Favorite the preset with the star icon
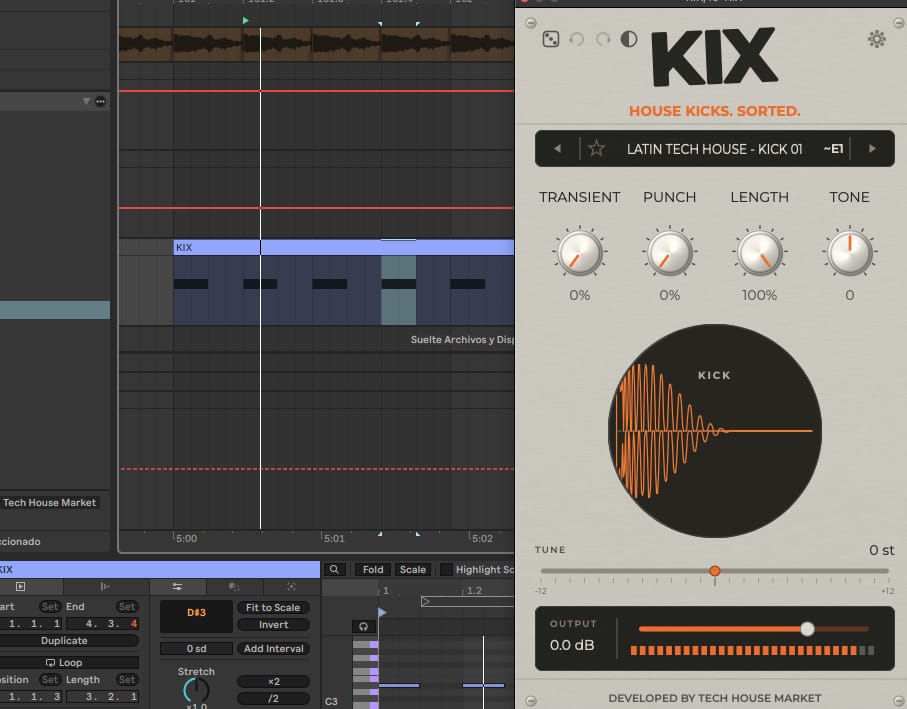This screenshot has height=709, width=907. (x=596, y=149)
